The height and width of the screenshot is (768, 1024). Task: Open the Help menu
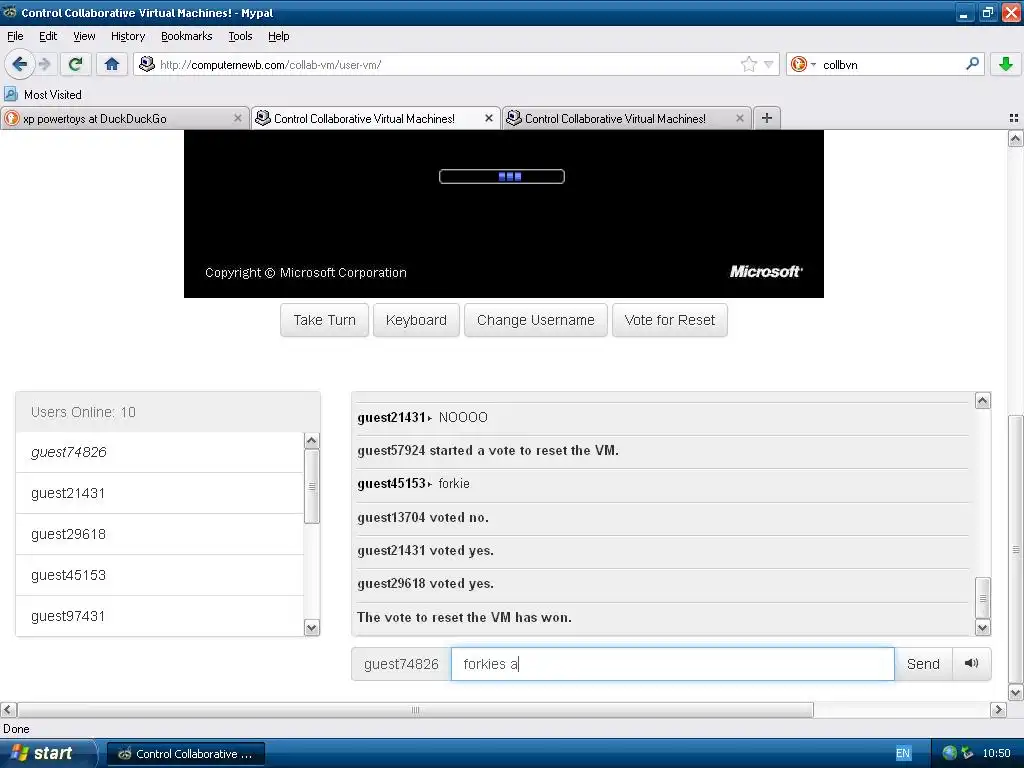point(278,36)
